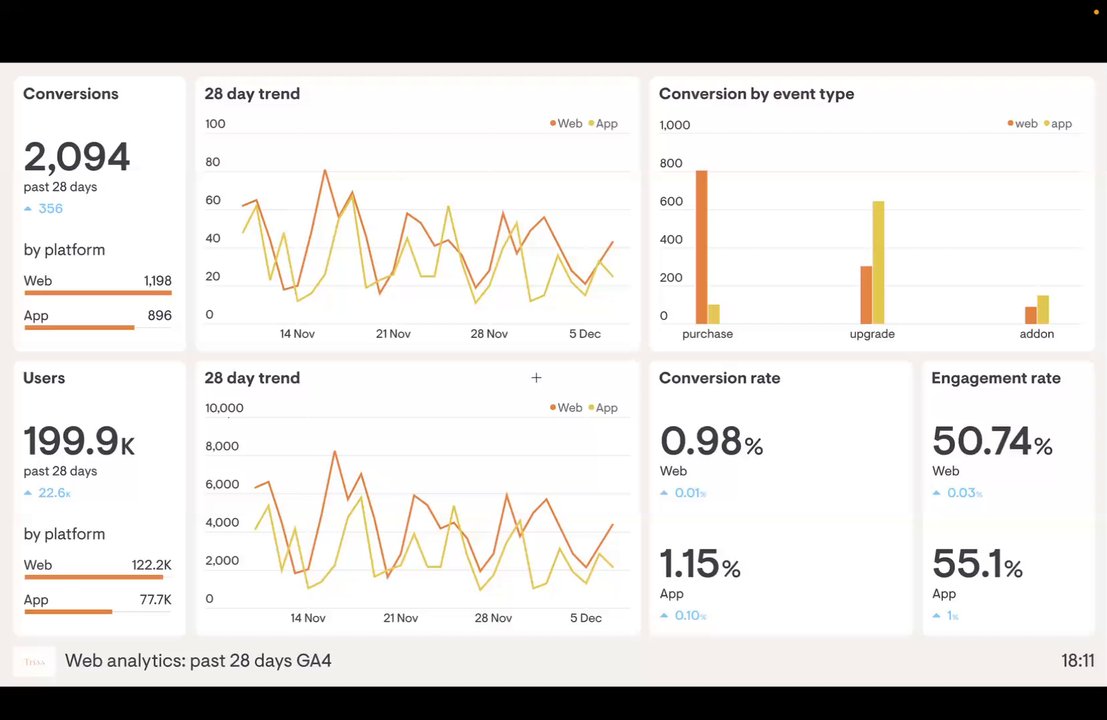Toggle app series in event type chart legend
The width and height of the screenshot is (1107, 720).
click(x=1058, y=124)
